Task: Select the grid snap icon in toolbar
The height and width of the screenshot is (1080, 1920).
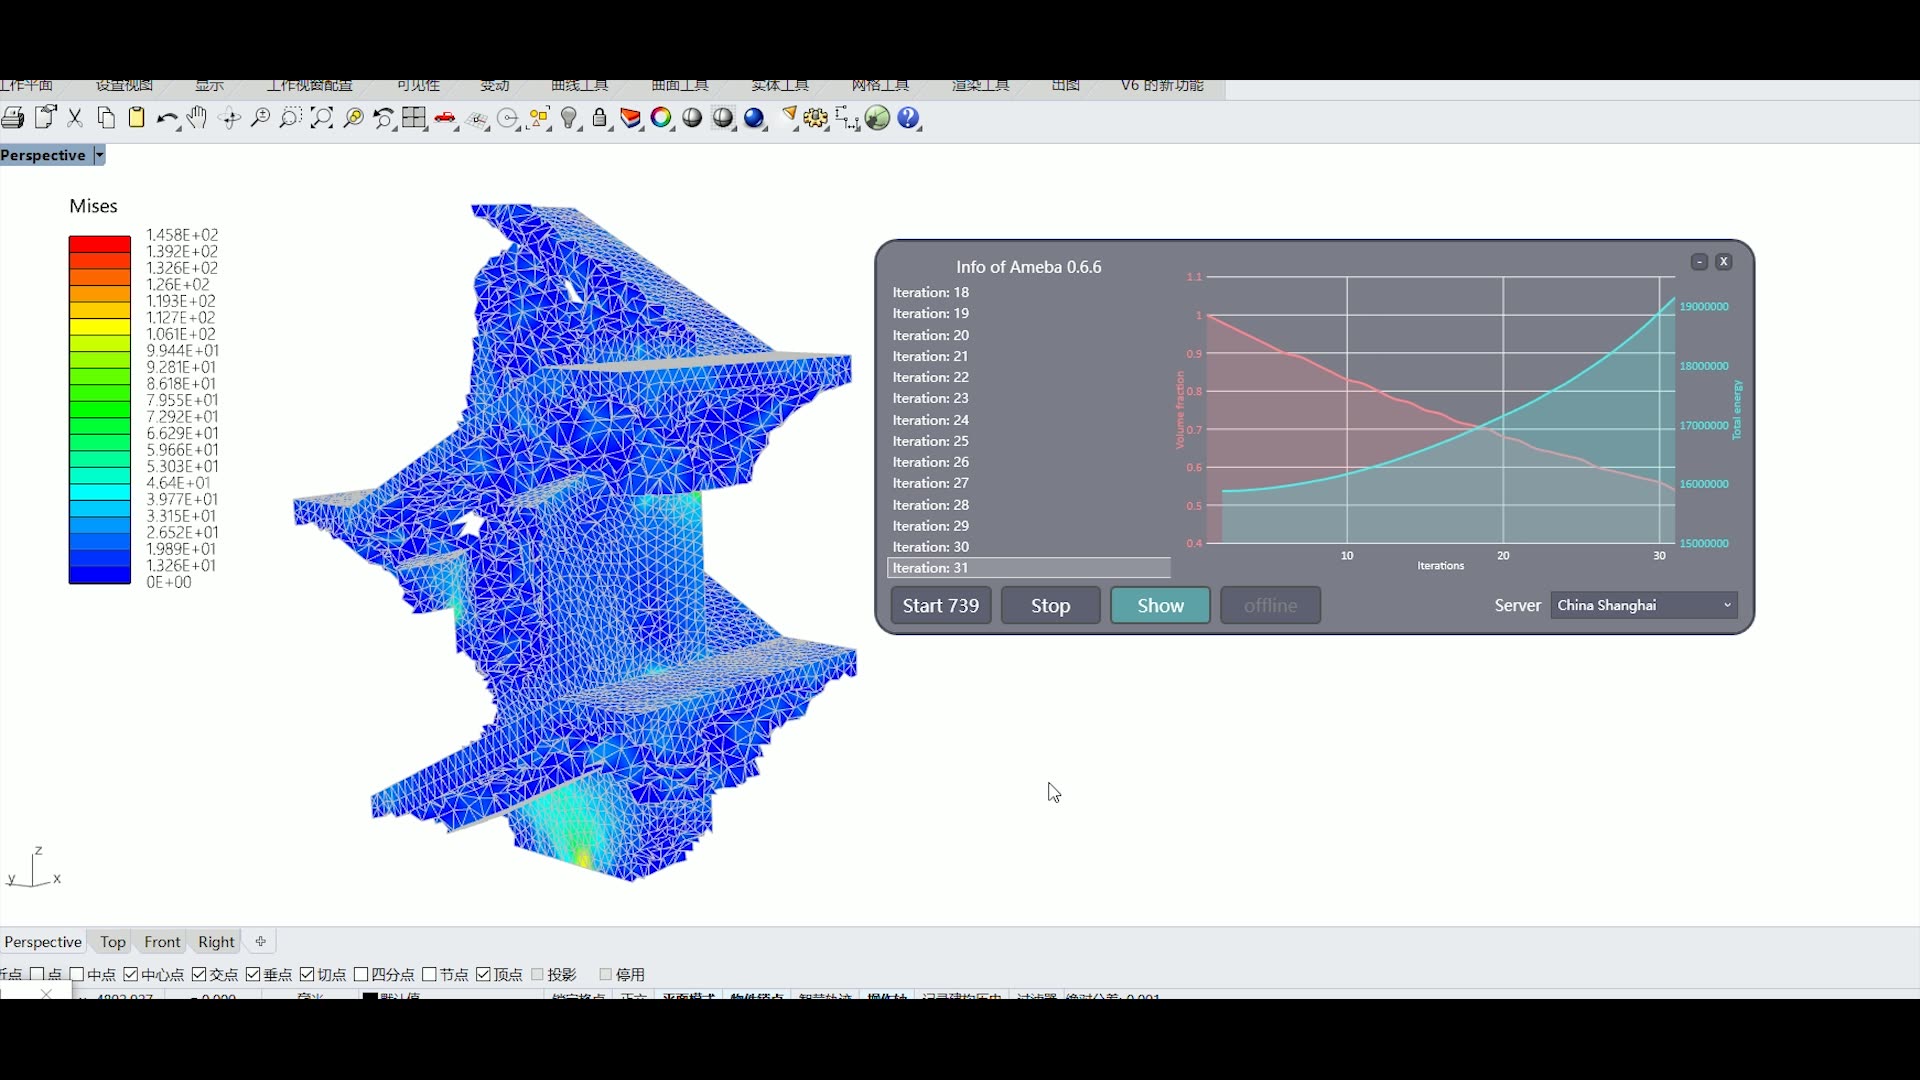Action: click(x=414, y=119)
